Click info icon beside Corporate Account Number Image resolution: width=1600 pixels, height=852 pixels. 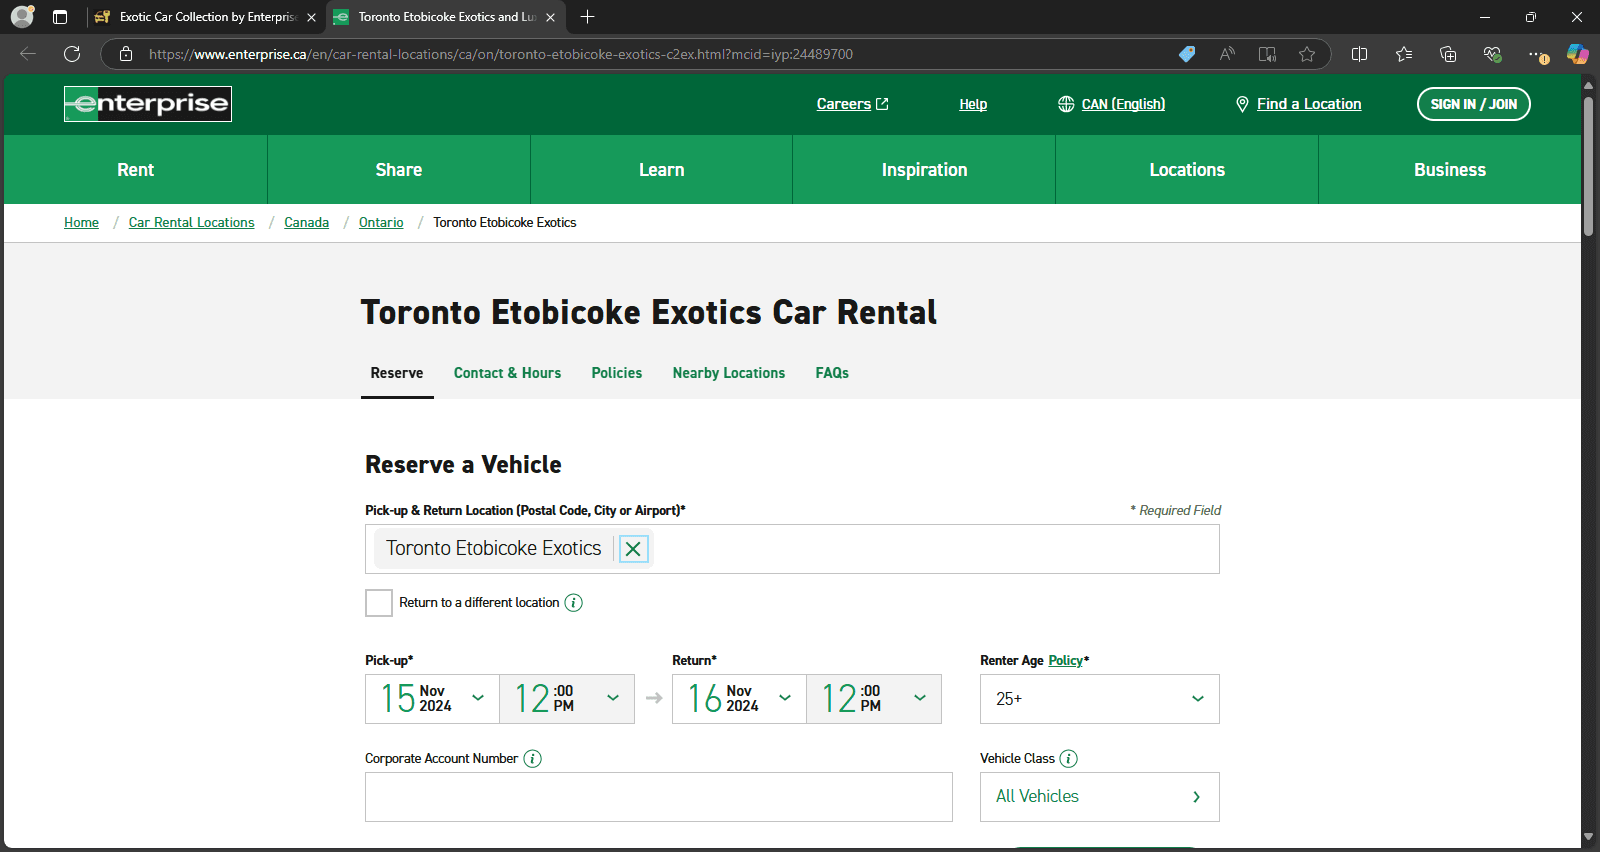click(x=533, y=759)
